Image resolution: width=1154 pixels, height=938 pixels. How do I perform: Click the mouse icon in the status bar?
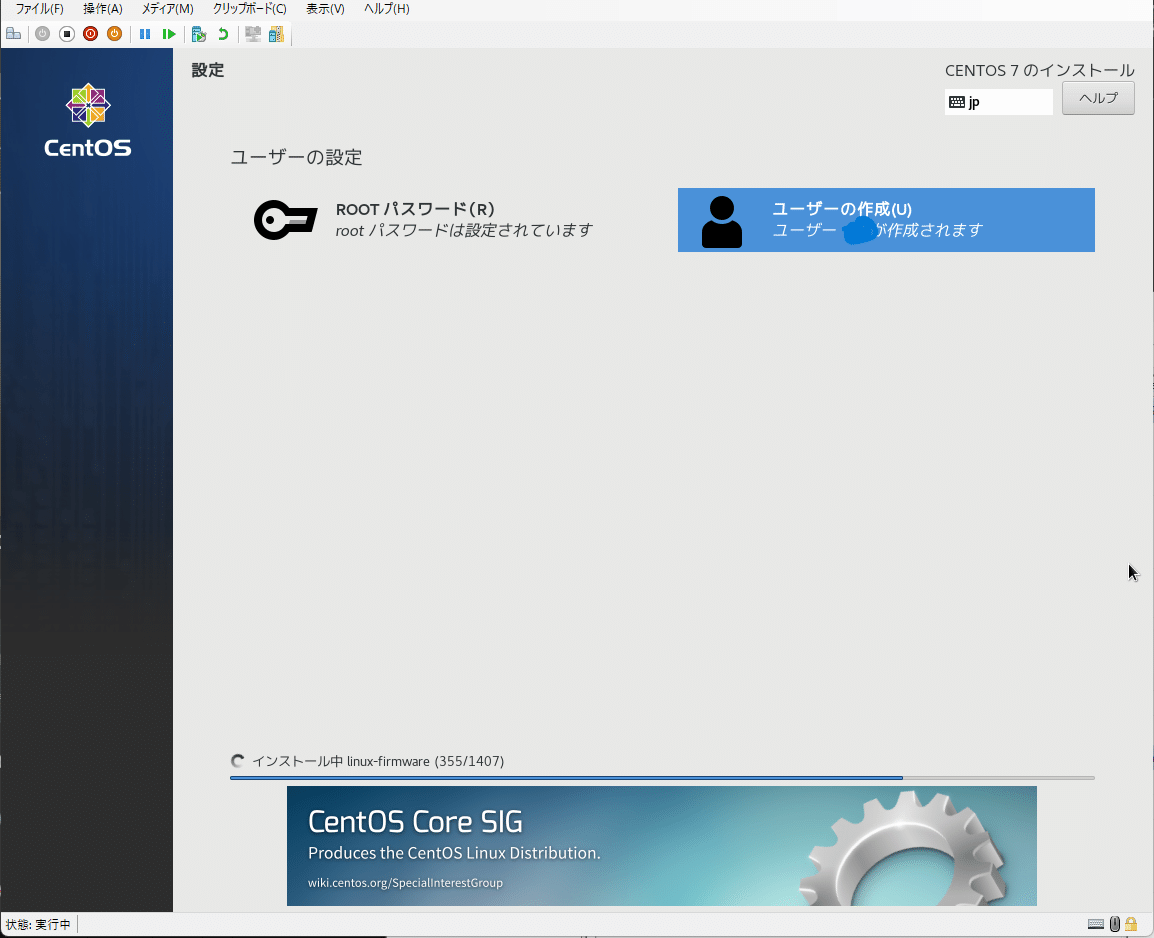click(1113, 924)
